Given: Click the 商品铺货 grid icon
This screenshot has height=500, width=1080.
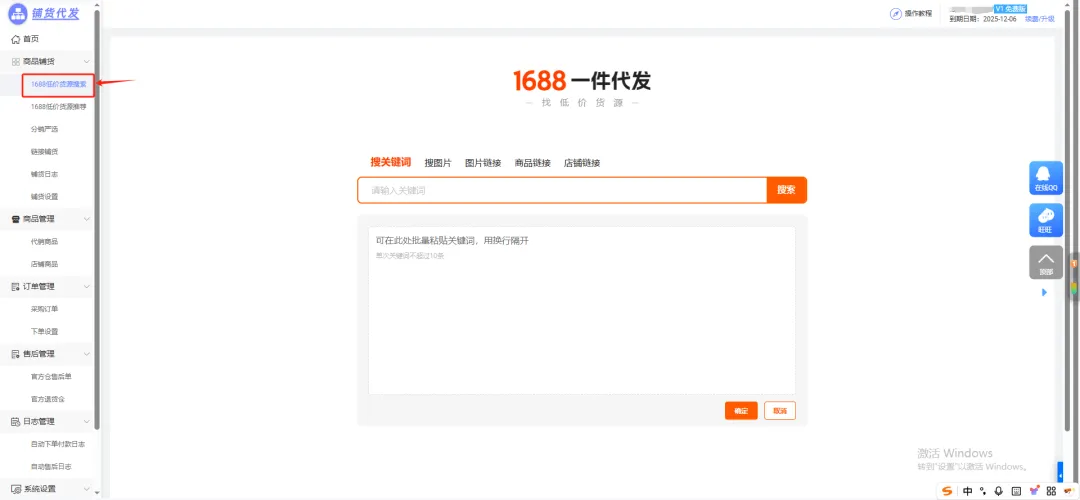Looking at the screenshot, I should point(15,62).
